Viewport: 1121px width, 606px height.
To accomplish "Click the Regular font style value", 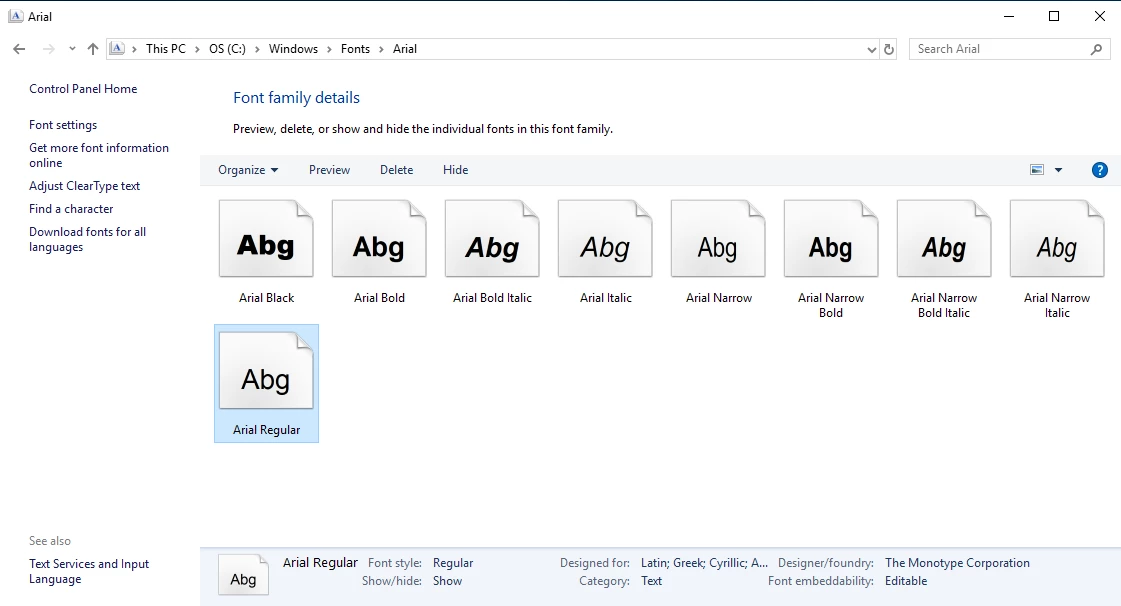I will pyautogui.click(x=453, y=563).
